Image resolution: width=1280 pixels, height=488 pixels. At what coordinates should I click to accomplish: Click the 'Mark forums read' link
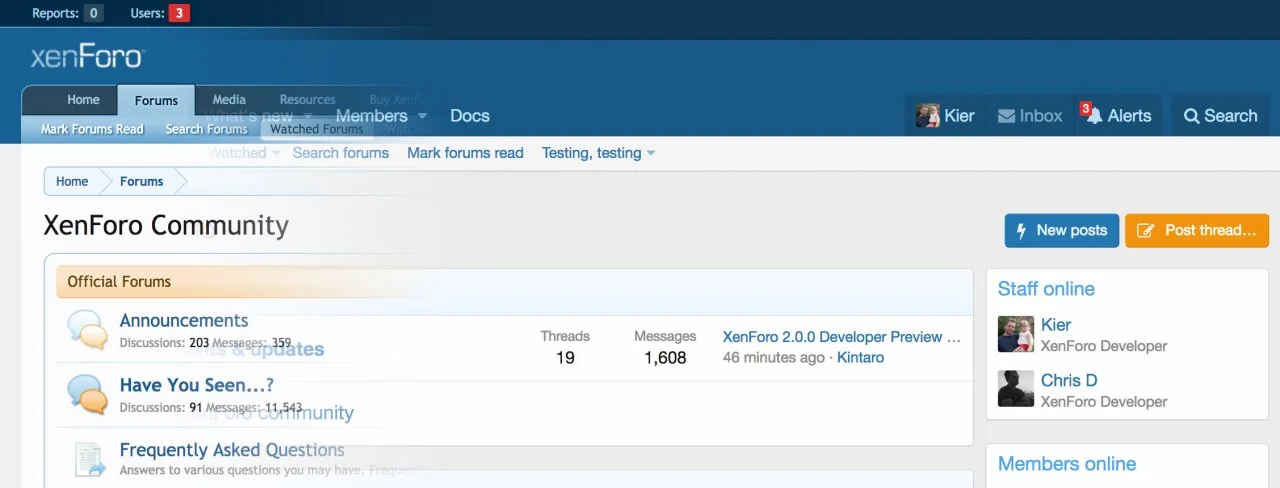[465, 153]
